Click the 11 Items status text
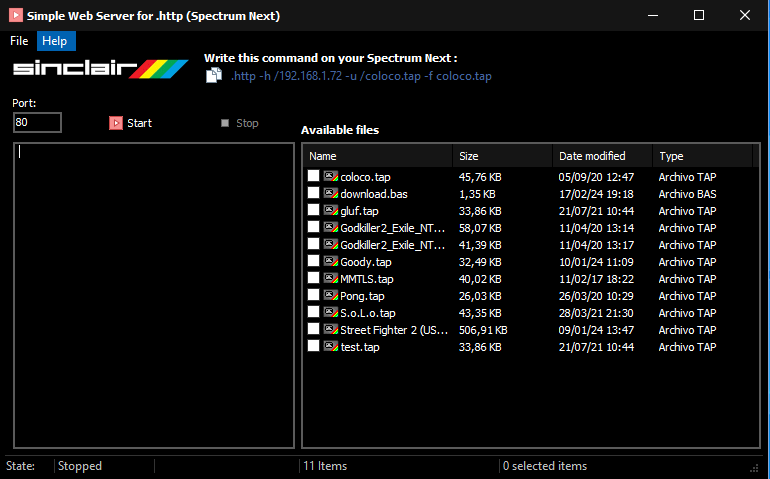770x479 pixels. (x=325, y=466)
